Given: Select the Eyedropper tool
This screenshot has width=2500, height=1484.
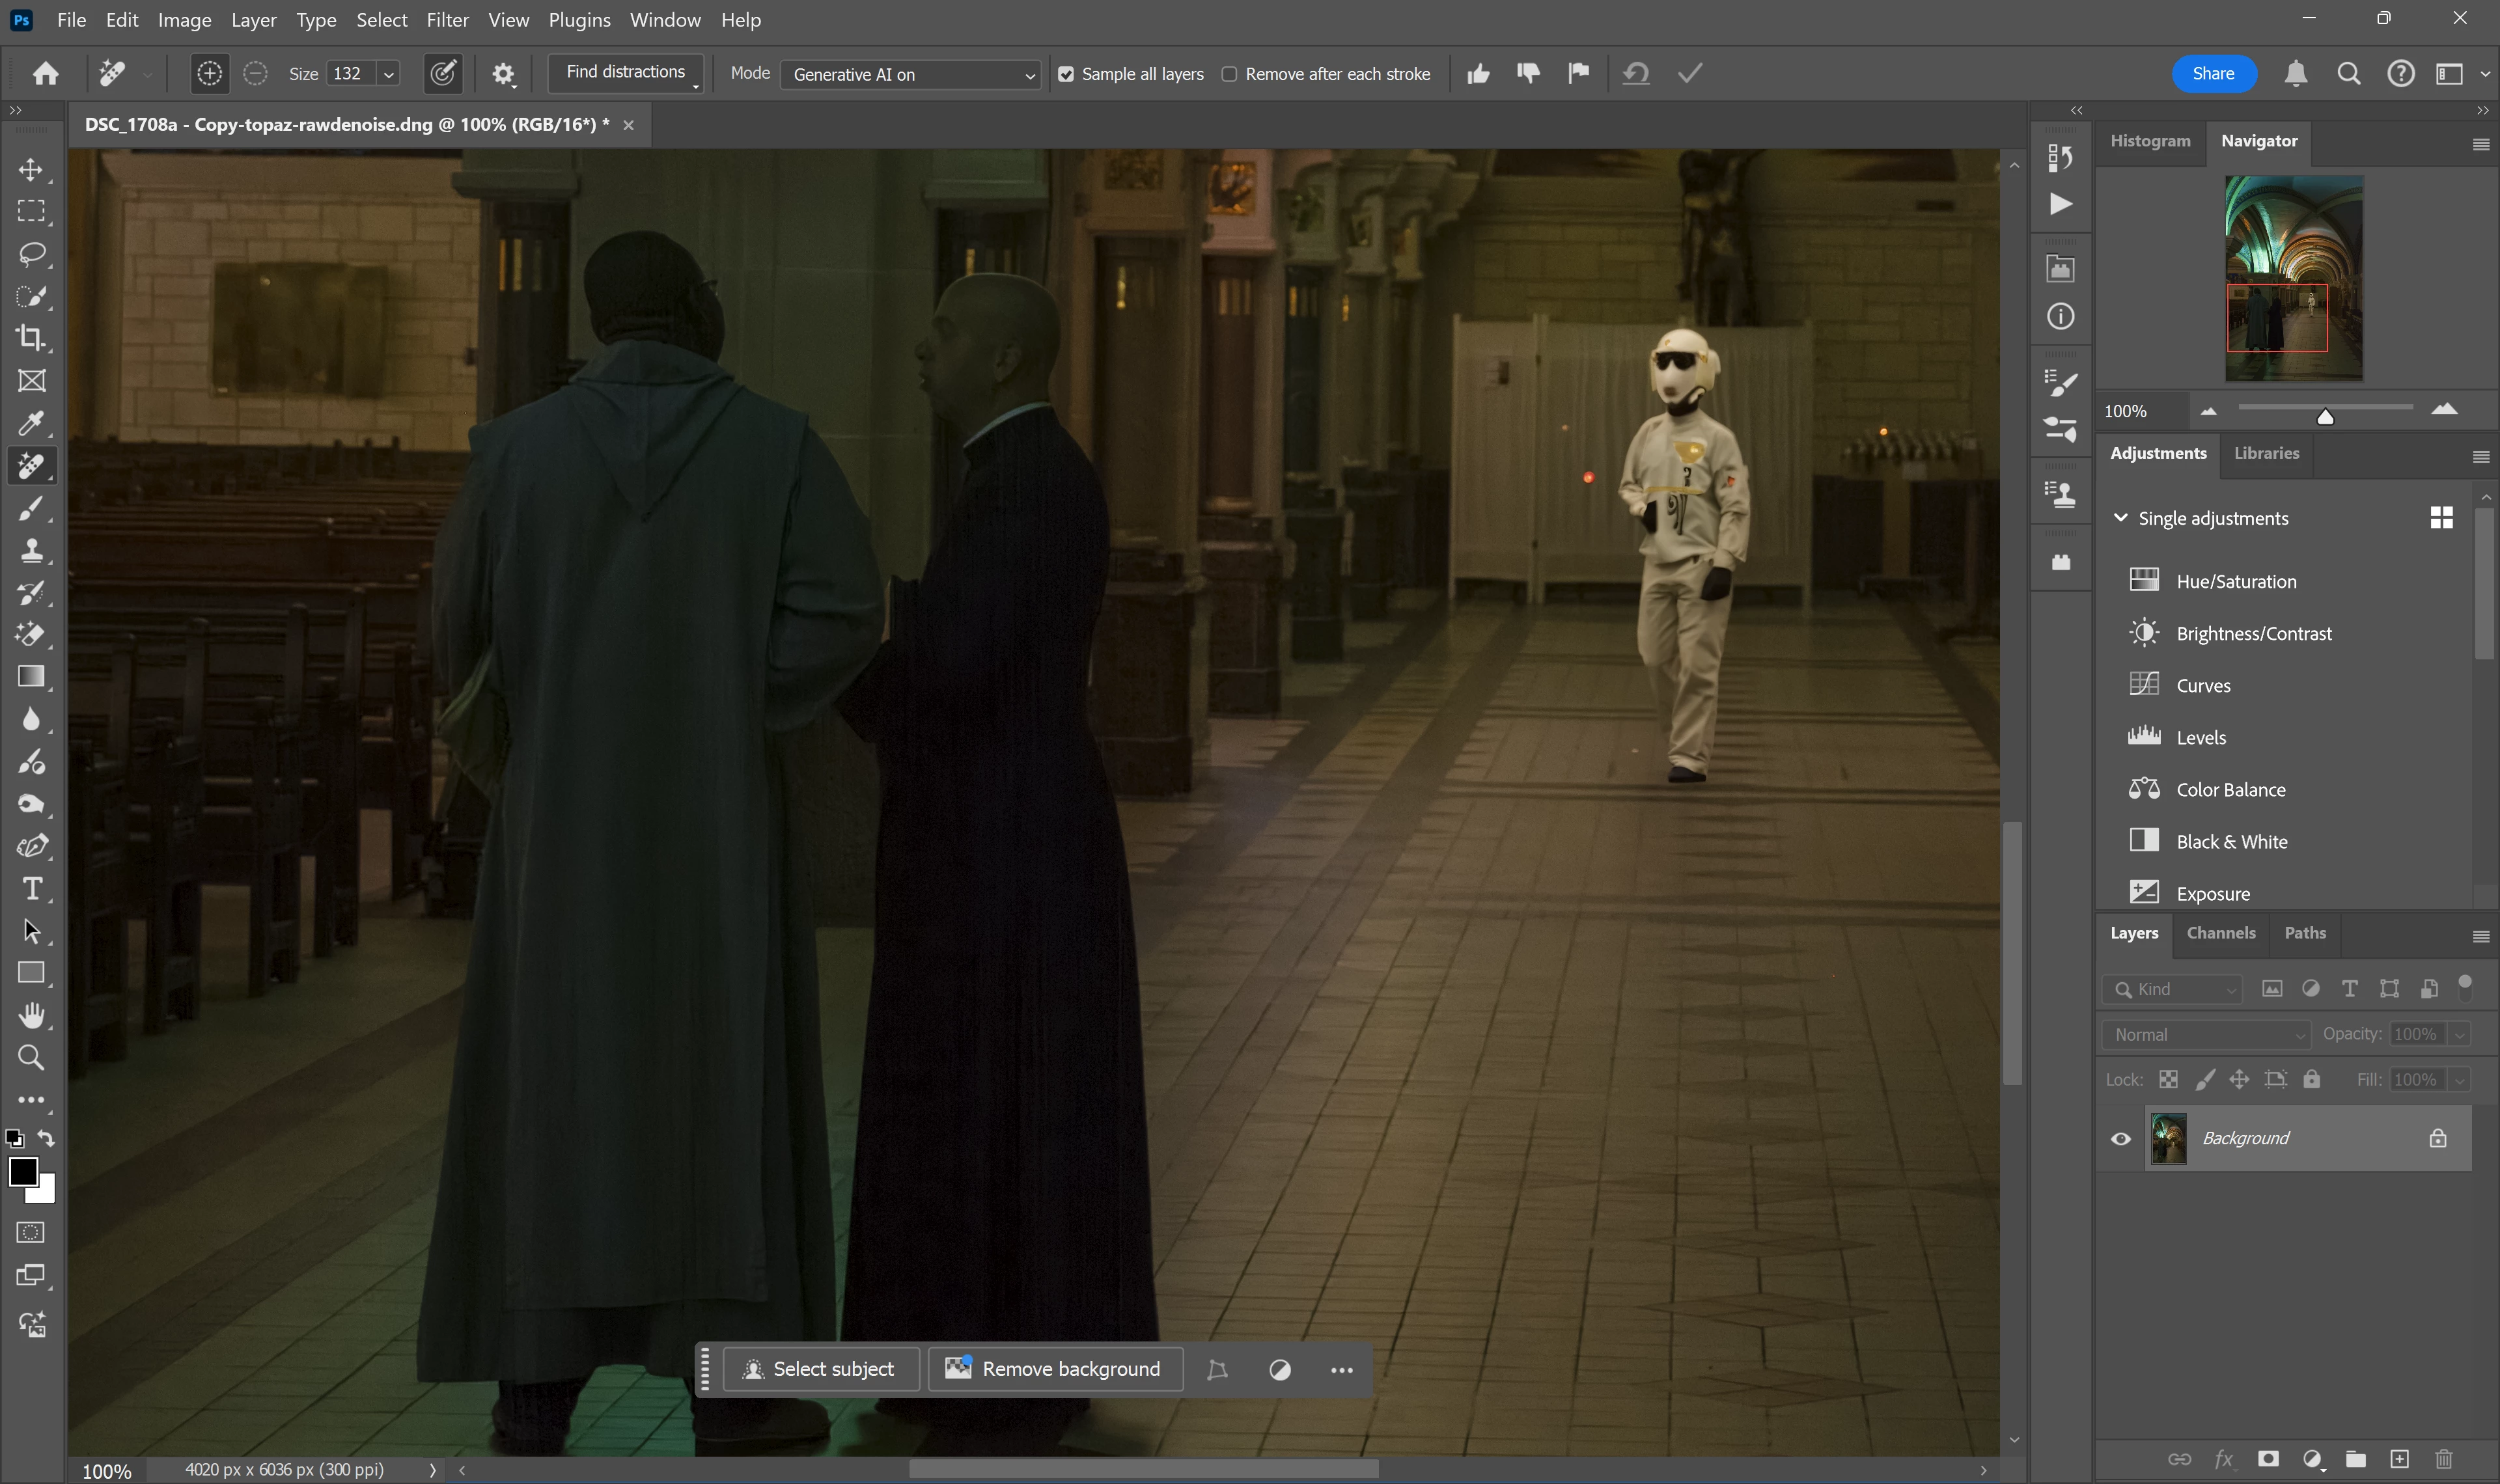Looking at the screenshot, I should coord(31,423).
